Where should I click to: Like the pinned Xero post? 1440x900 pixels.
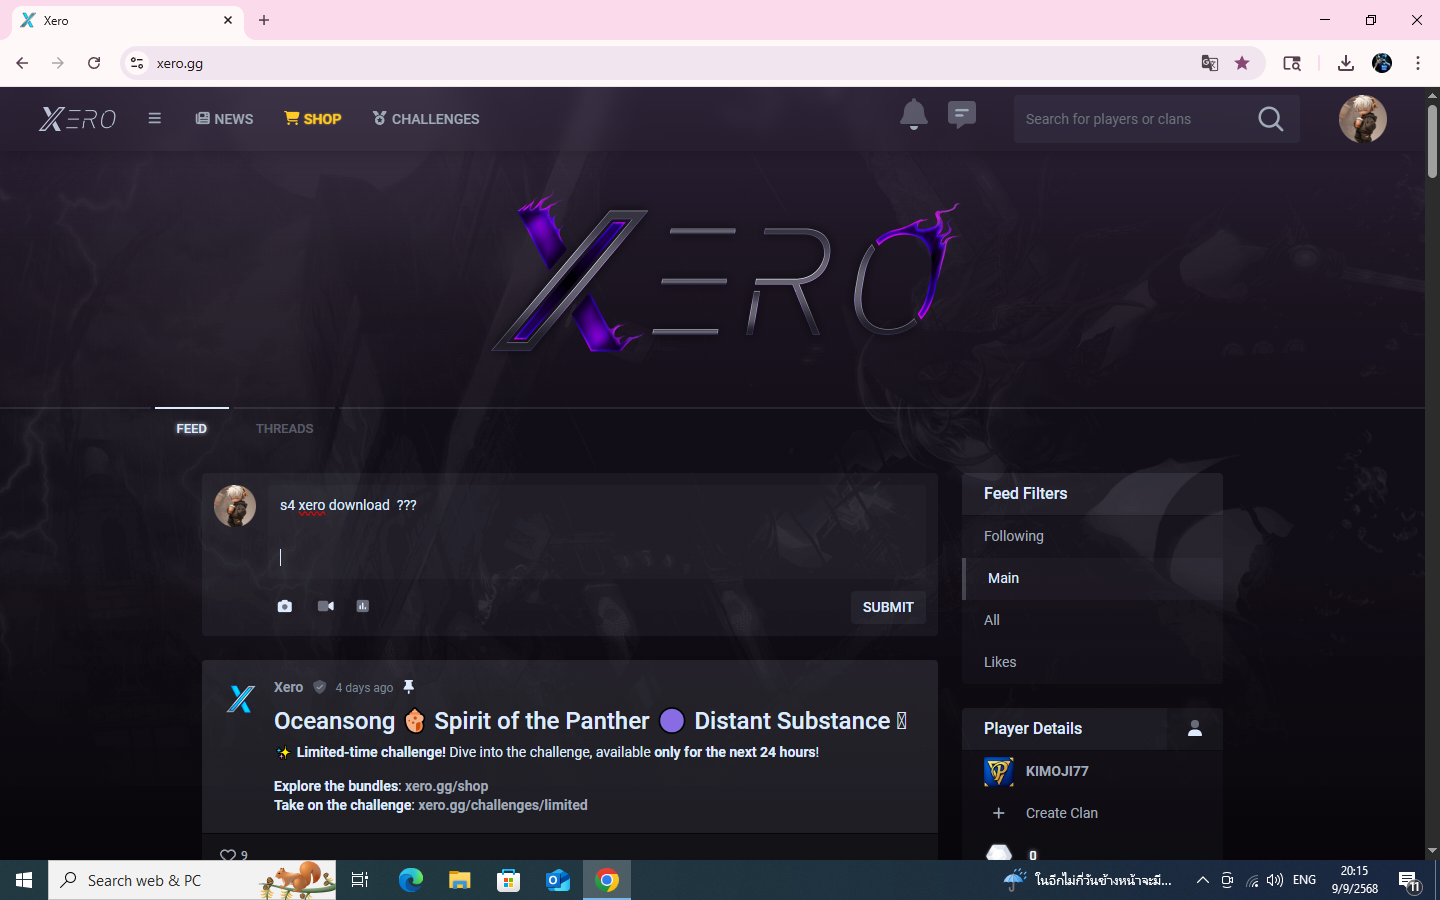tap(228, 855)
